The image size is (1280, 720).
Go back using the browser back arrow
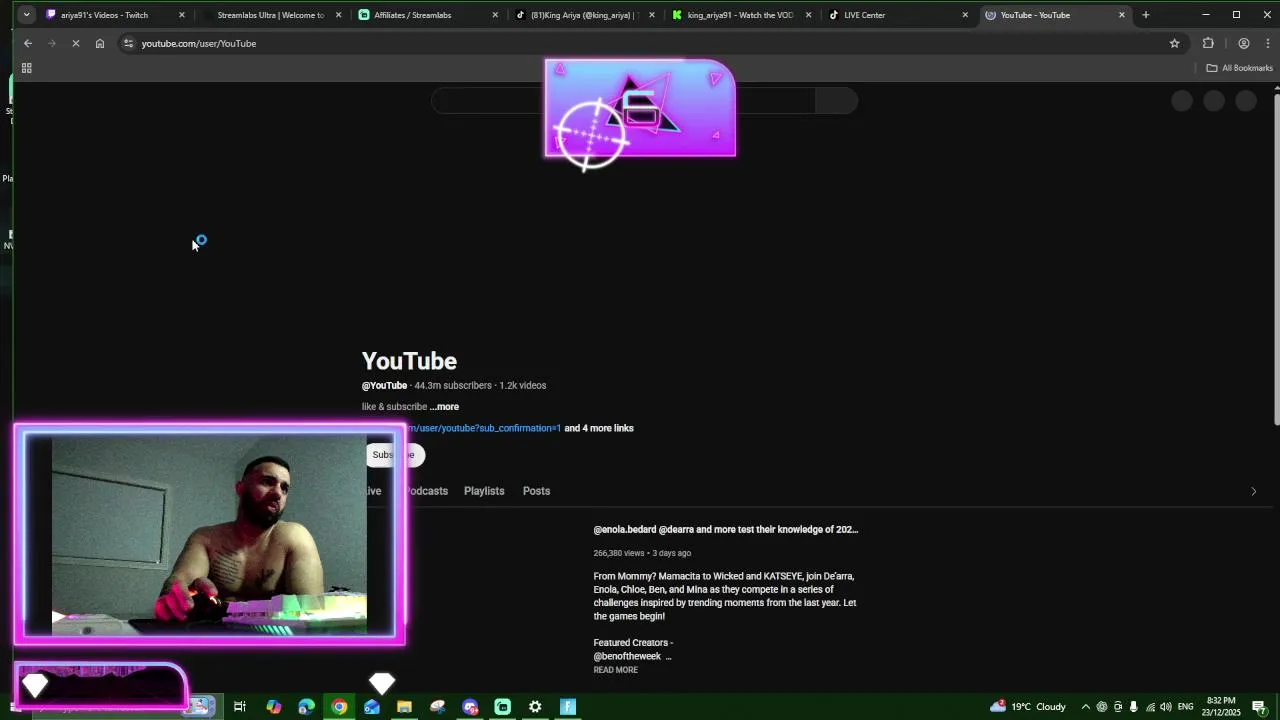pos(28,44)
